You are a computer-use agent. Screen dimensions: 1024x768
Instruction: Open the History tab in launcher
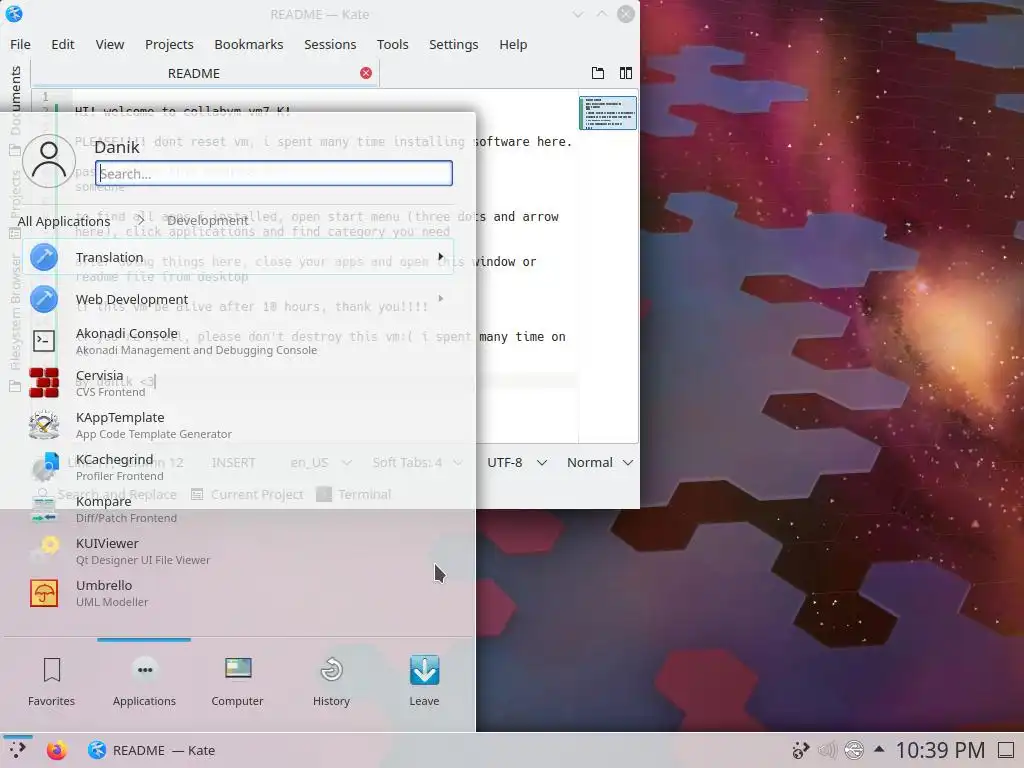(x=331, y=682)
